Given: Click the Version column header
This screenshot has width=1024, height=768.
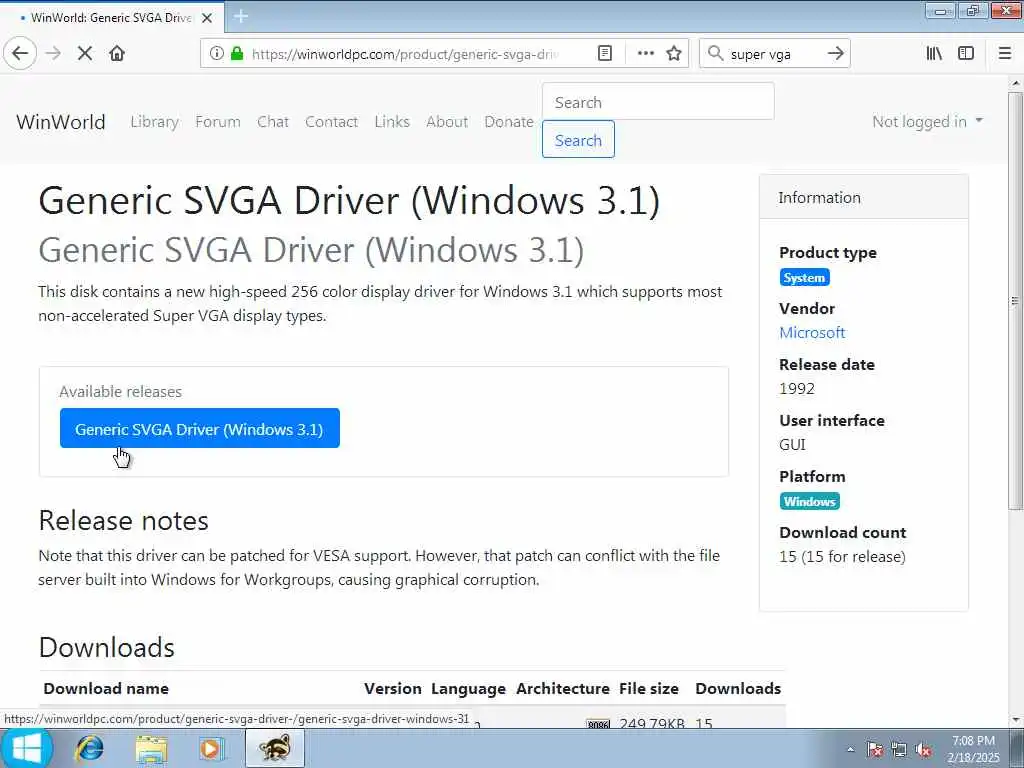Looking at the screenshot, I should [x=392, y=688].
